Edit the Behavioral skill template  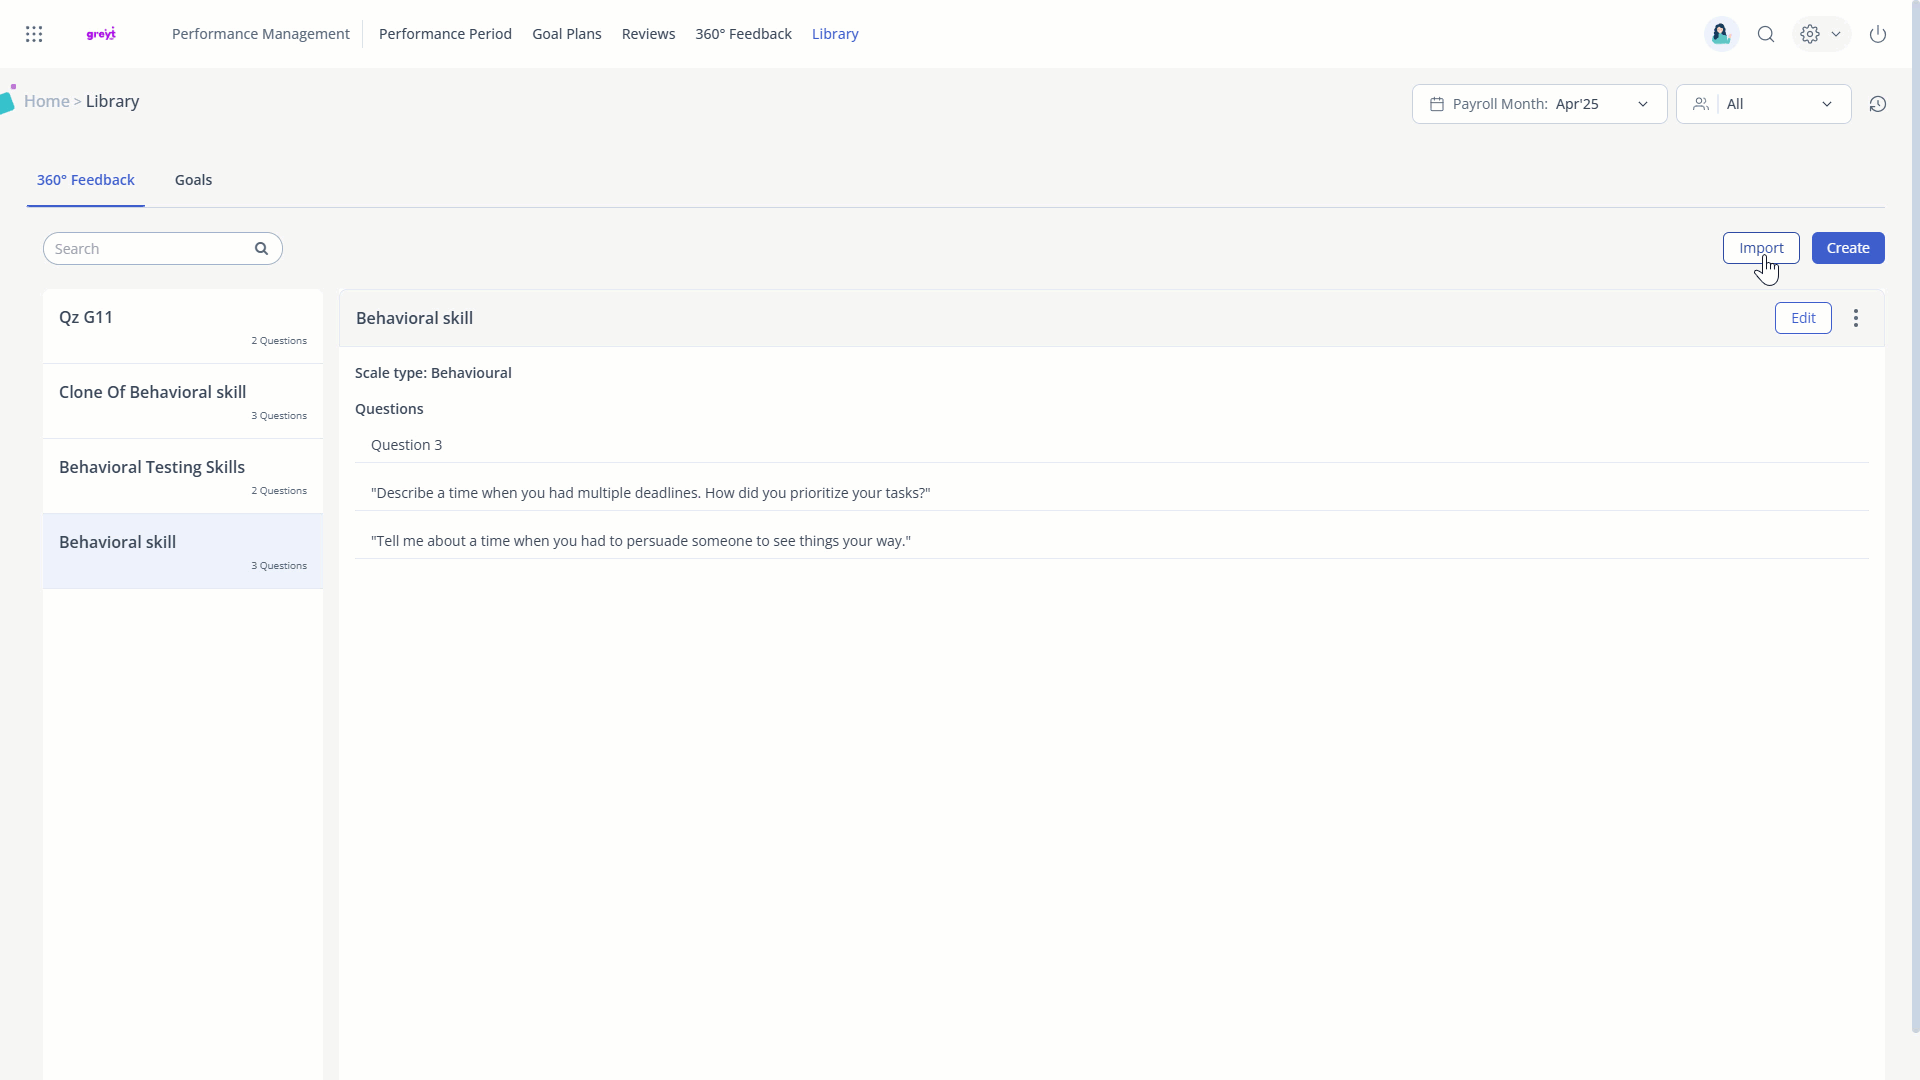(x=1802, y=318)
